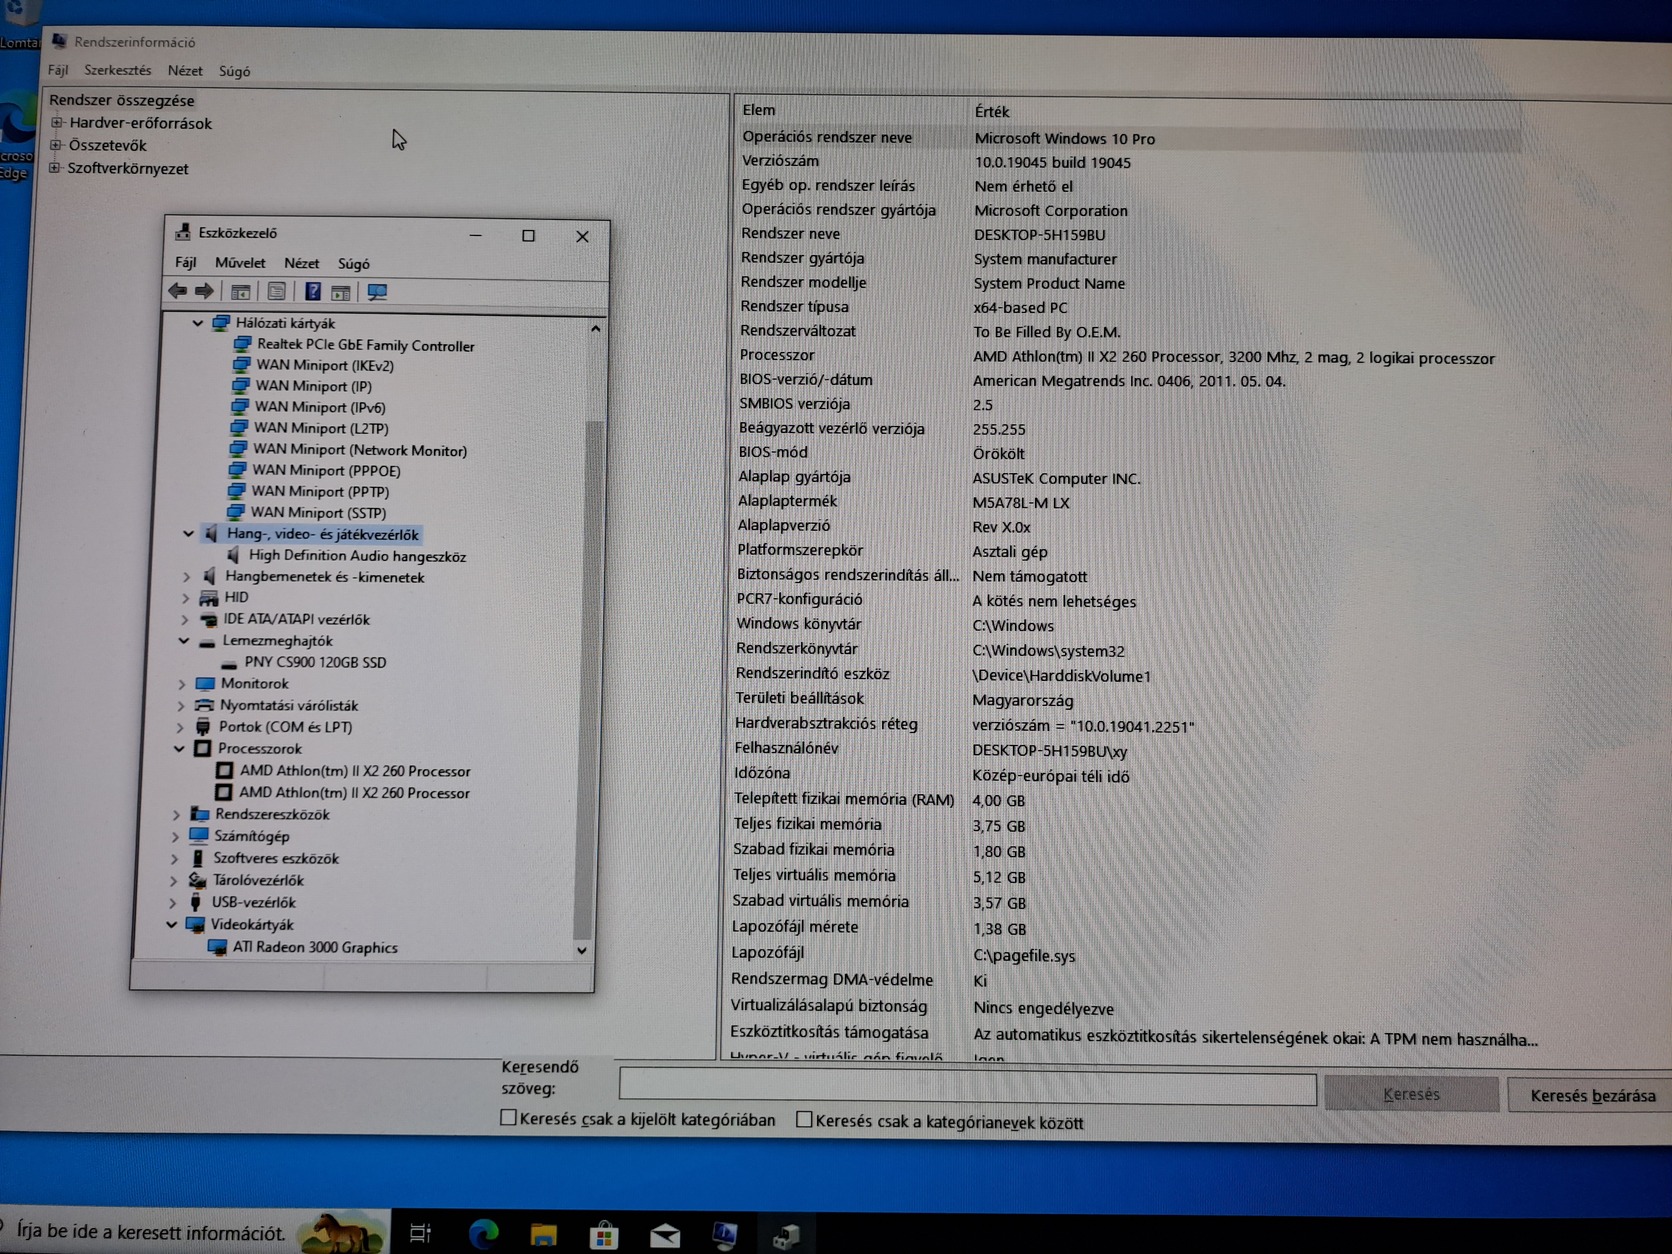Image resolution: width=1672 pixels, height=1254 pixels.
Task: Collapse the Hálózati kártyák category
Action: pyautogui.click(x=198, y=323)
